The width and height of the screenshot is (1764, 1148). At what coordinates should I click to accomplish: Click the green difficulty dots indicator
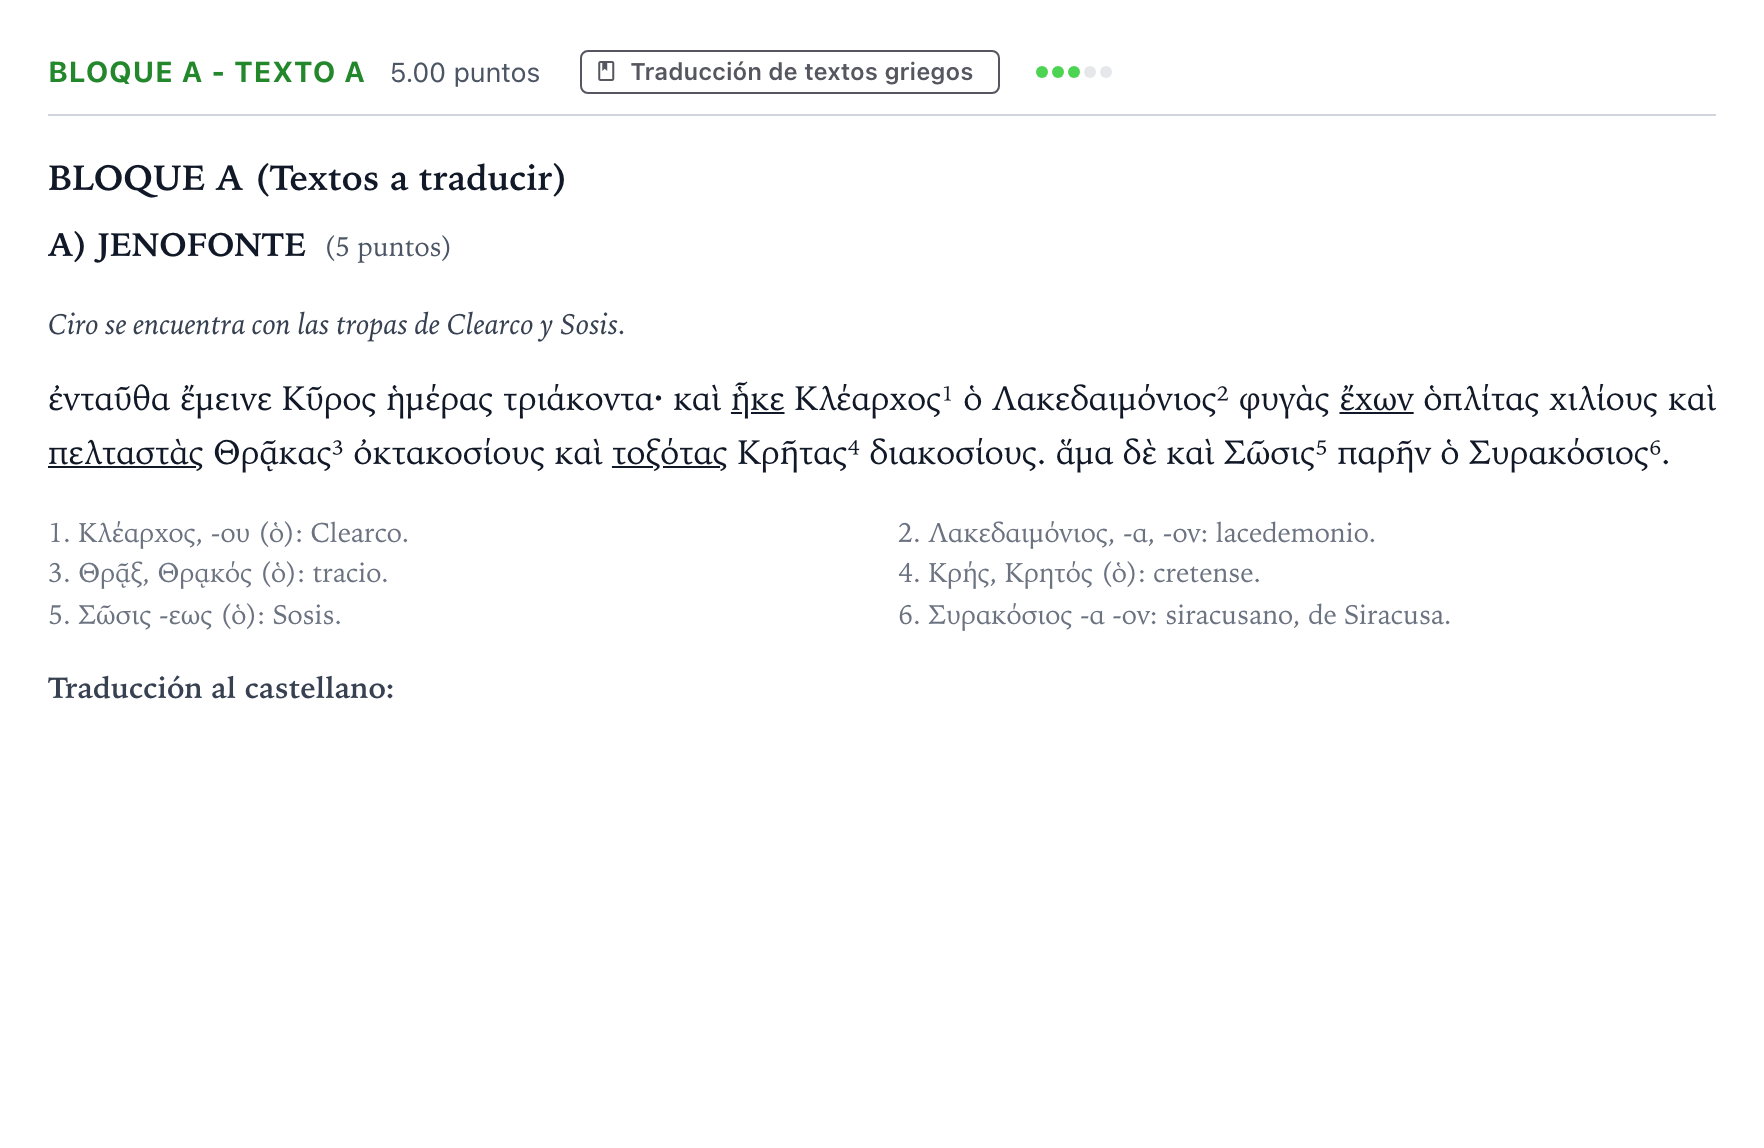point(1074,72)
